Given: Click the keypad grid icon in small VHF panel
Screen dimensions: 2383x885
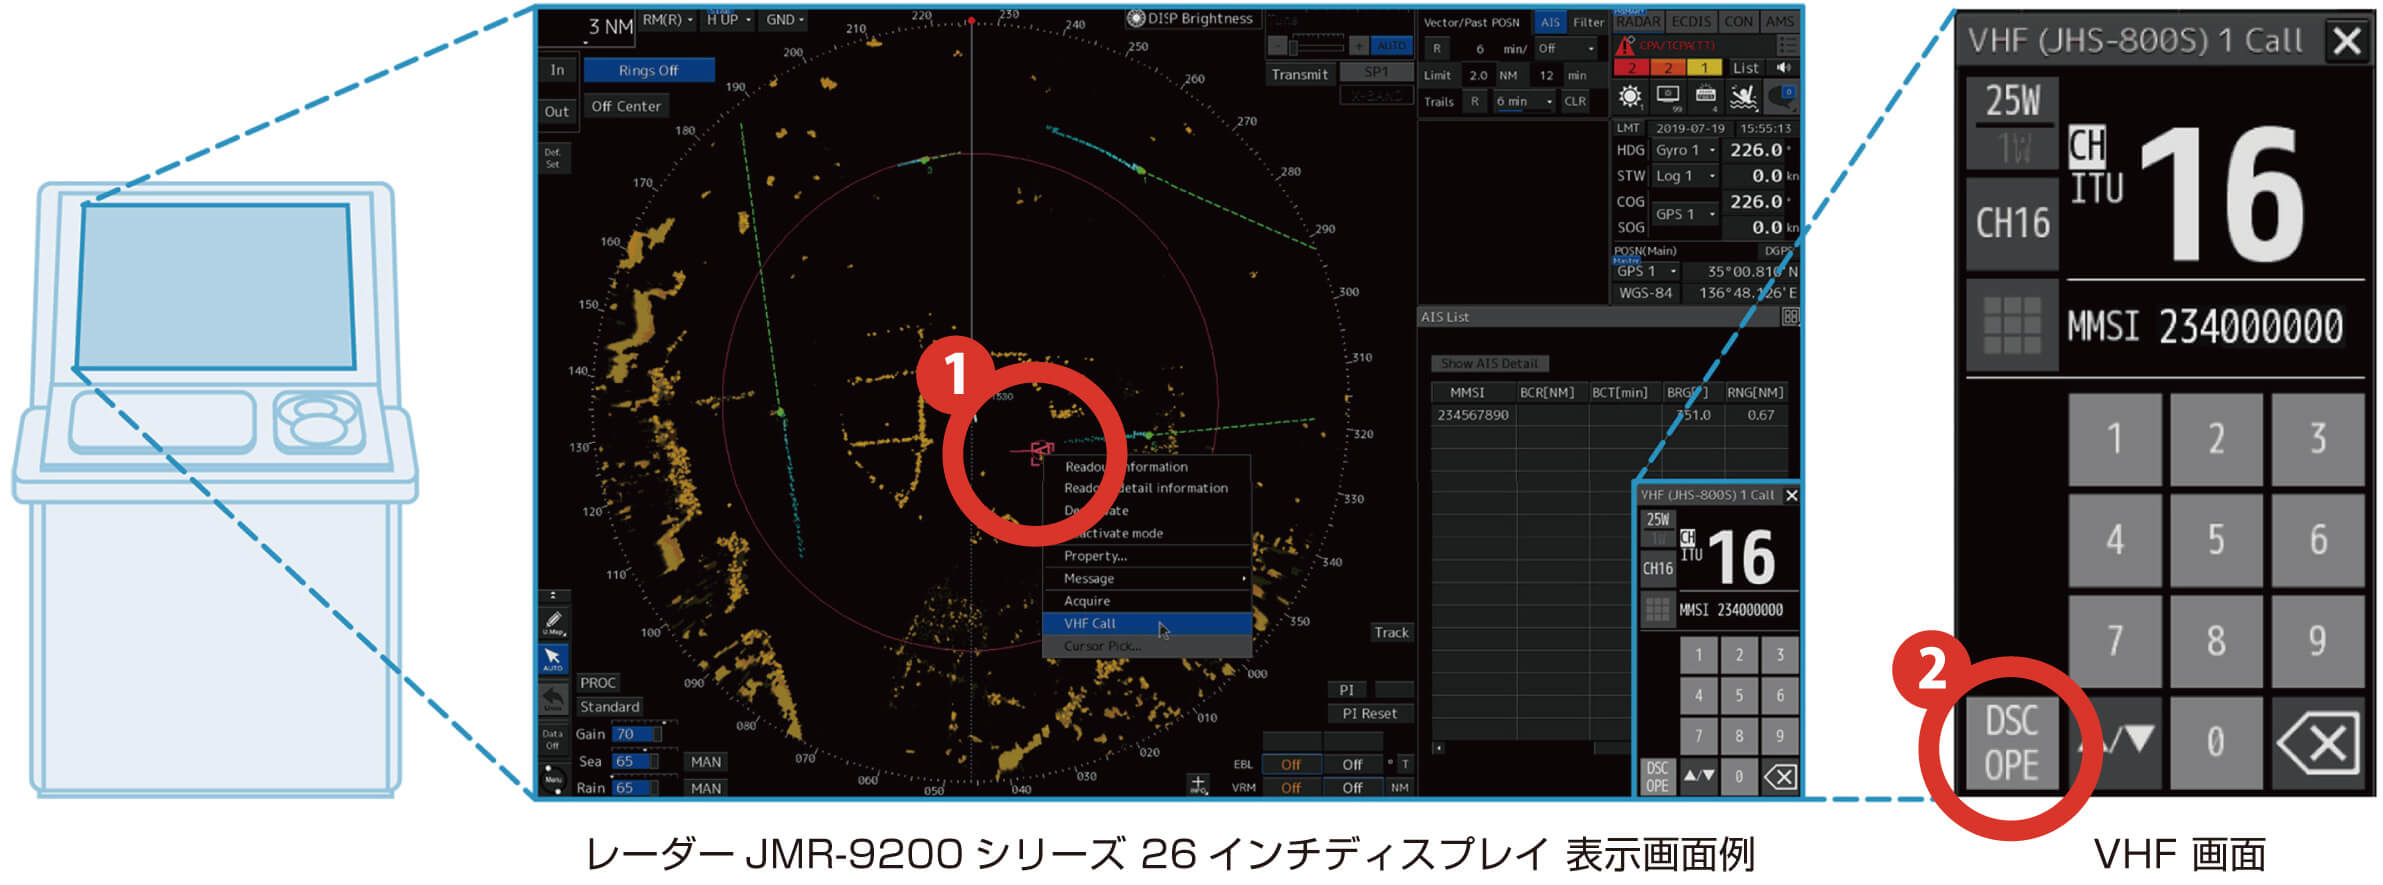Looking at the screenshot, I should [1657, 609].
